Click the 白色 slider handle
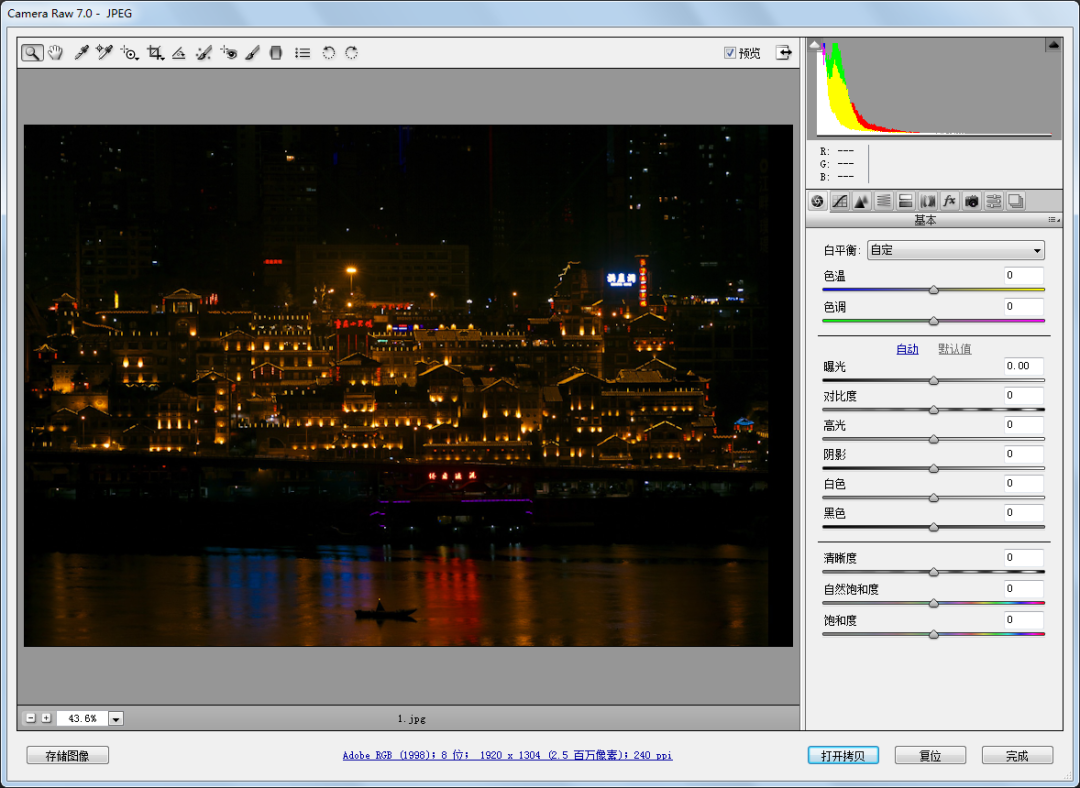This screenshot has width=1080, height=788. pyautogui.click(x=933, y=498)
